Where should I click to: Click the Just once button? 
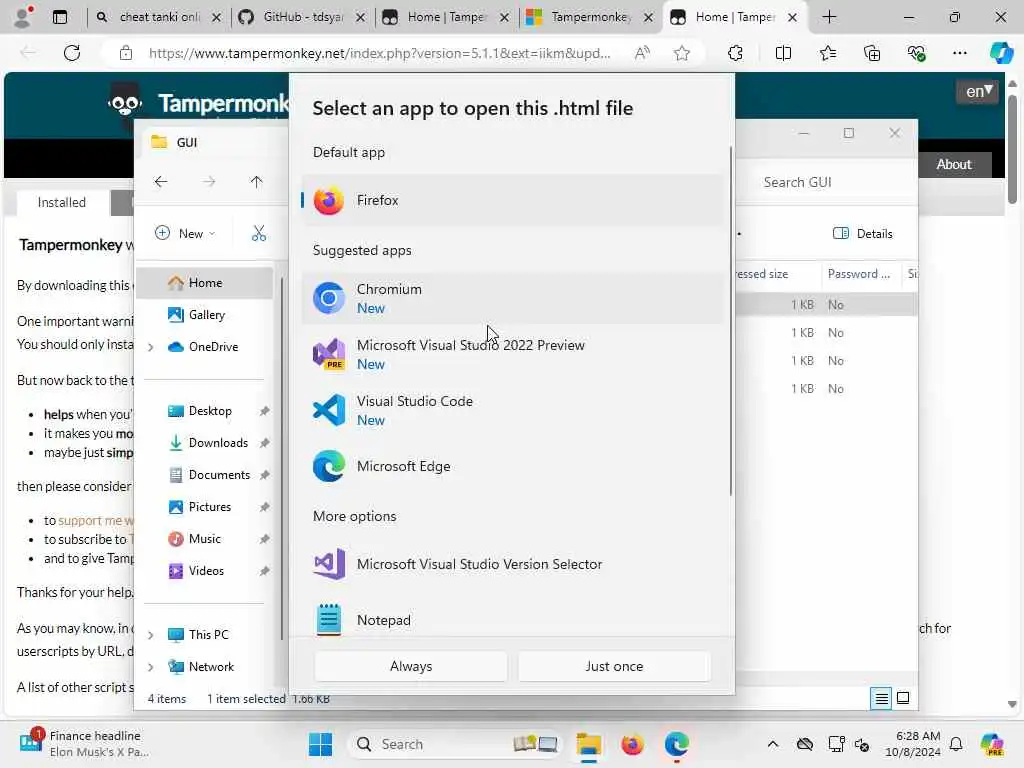point(614,666)
